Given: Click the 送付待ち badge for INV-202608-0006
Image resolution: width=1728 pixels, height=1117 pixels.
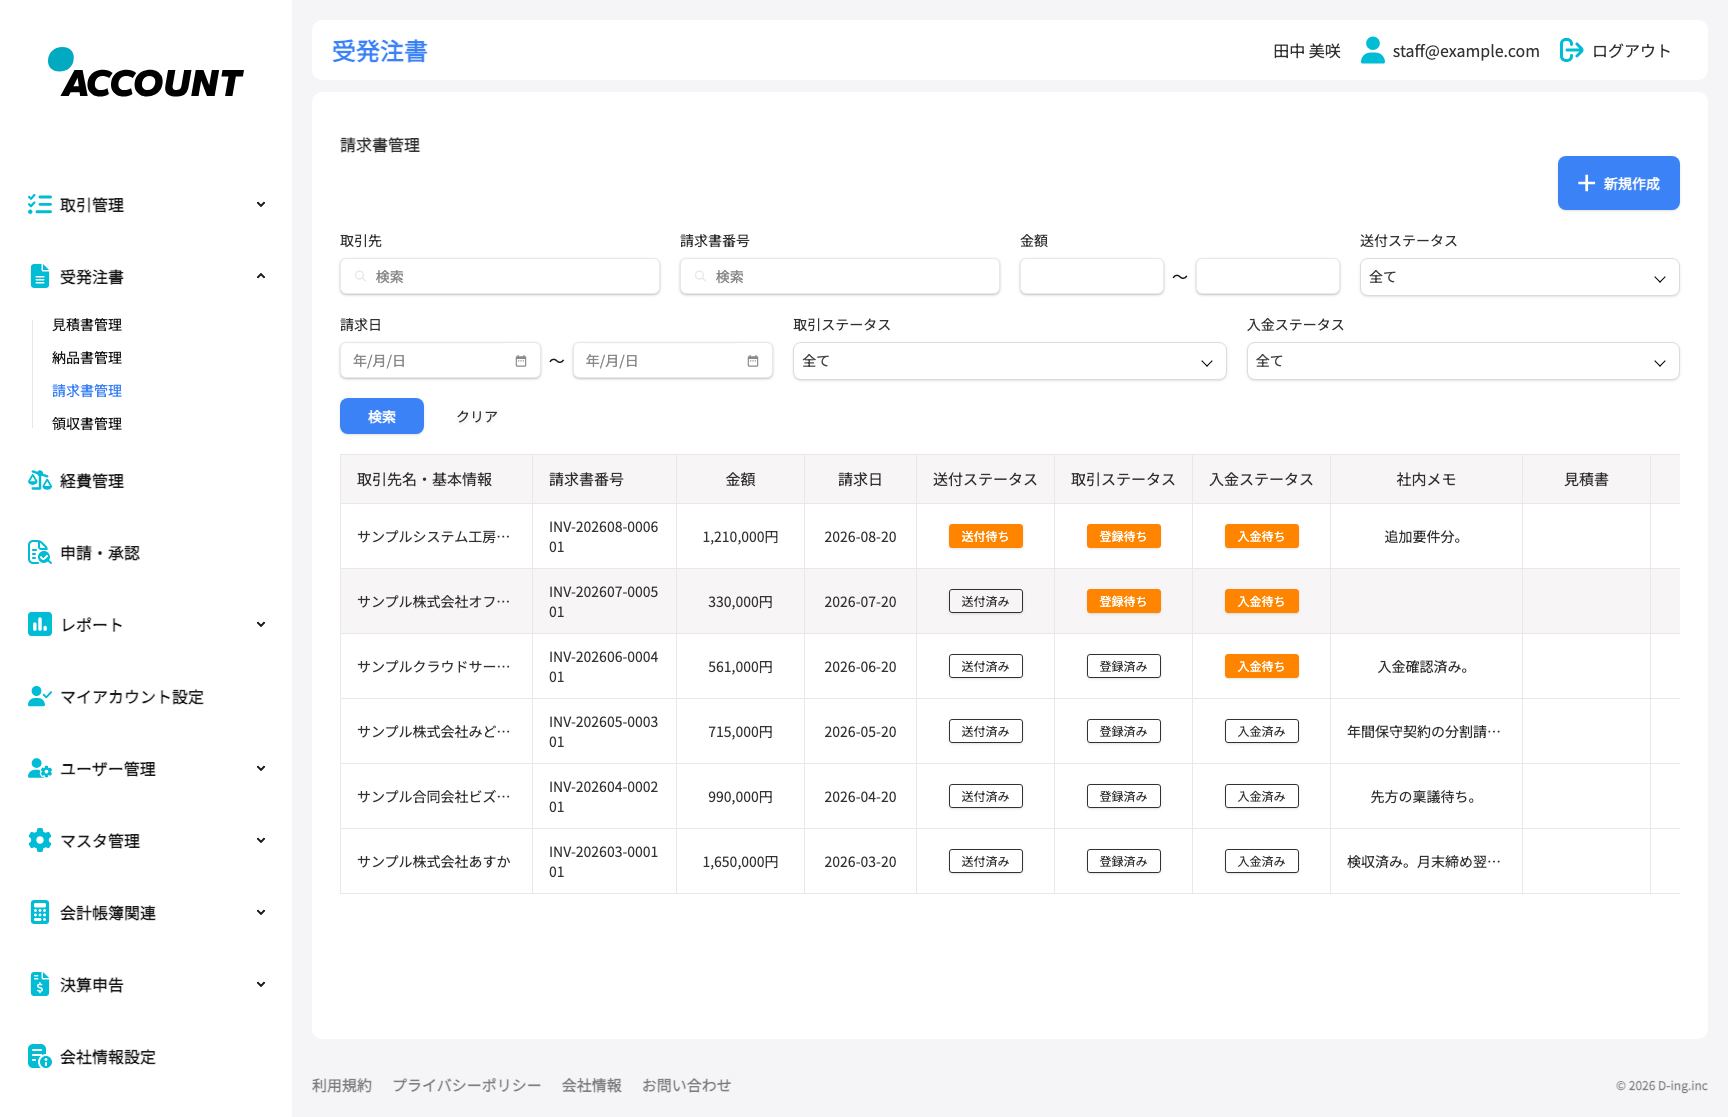Looking at the screenshot, I should coord(985,537).
